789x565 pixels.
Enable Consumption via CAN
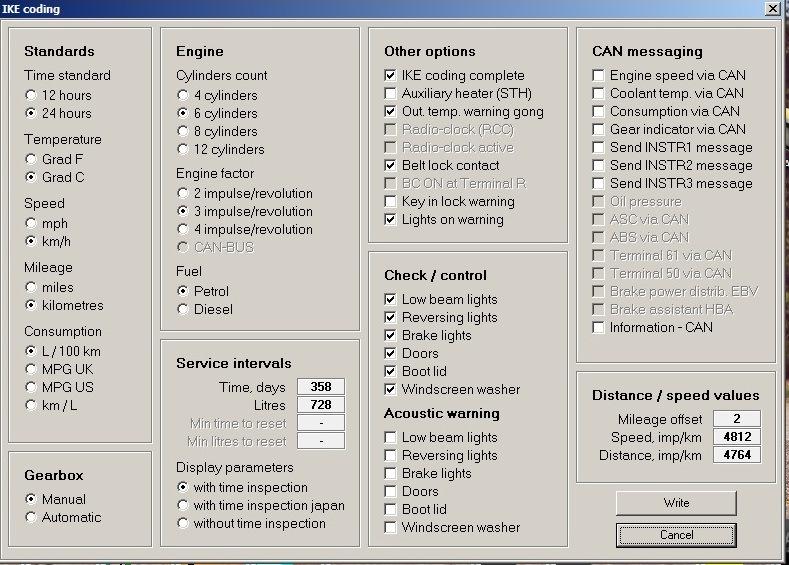[x=598, y=111]
